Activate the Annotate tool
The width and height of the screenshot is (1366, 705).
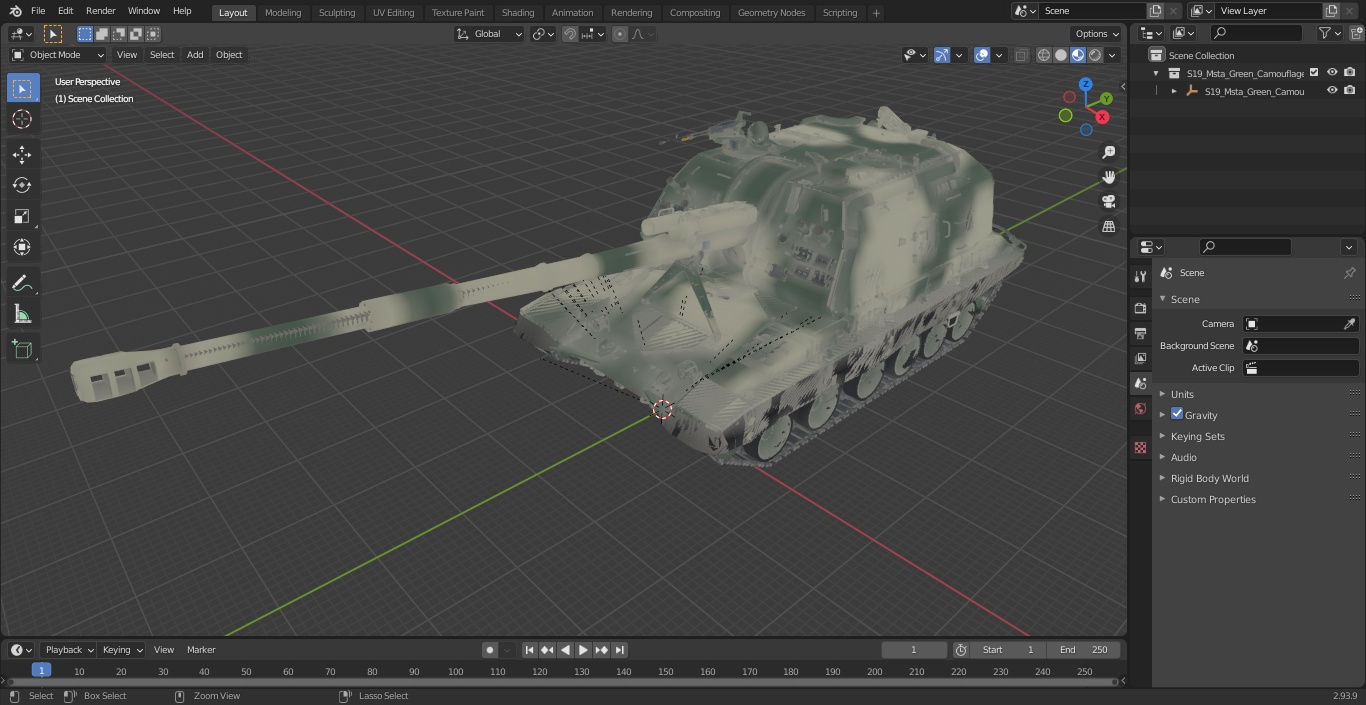pos(22,283)
